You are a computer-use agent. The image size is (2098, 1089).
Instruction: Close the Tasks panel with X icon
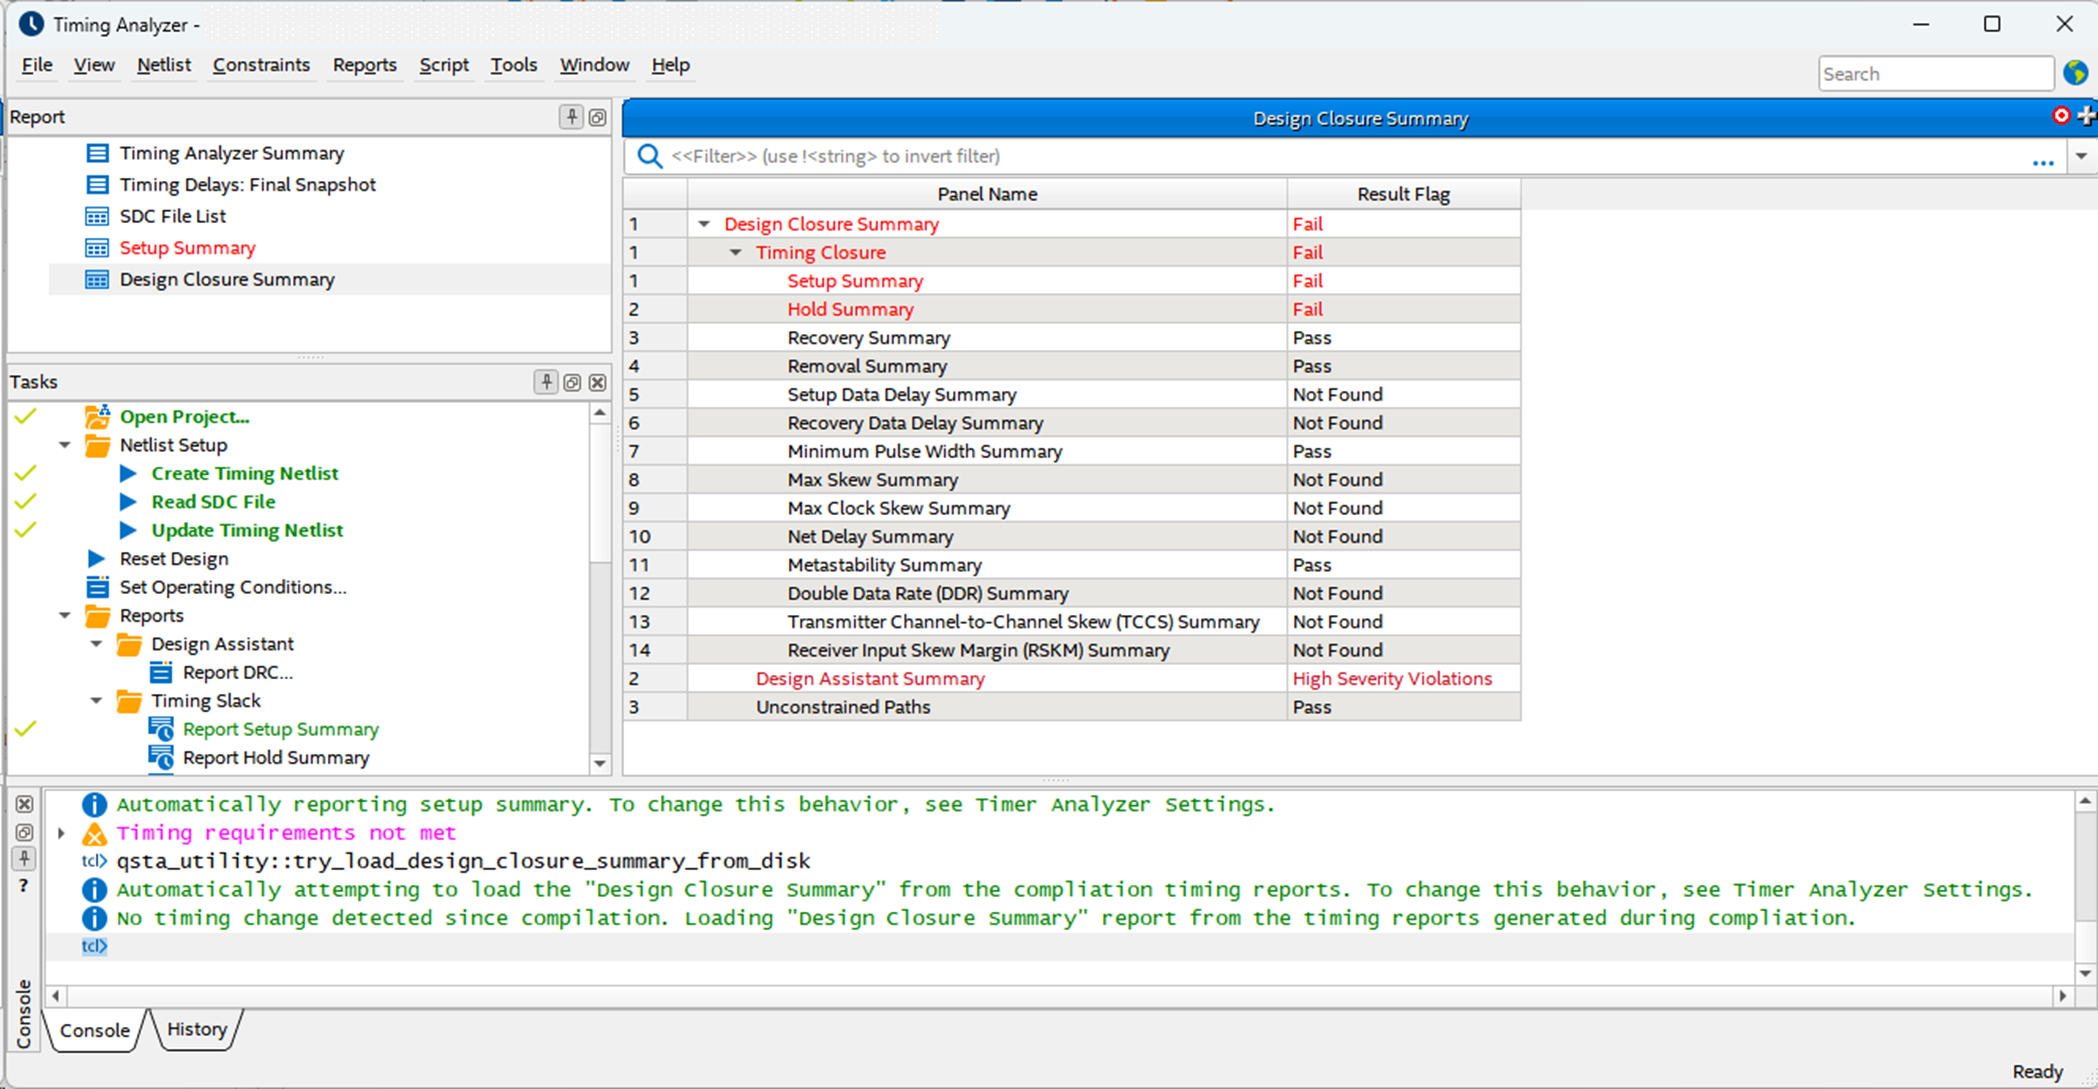pyautogui.click(x=597, y=382)
